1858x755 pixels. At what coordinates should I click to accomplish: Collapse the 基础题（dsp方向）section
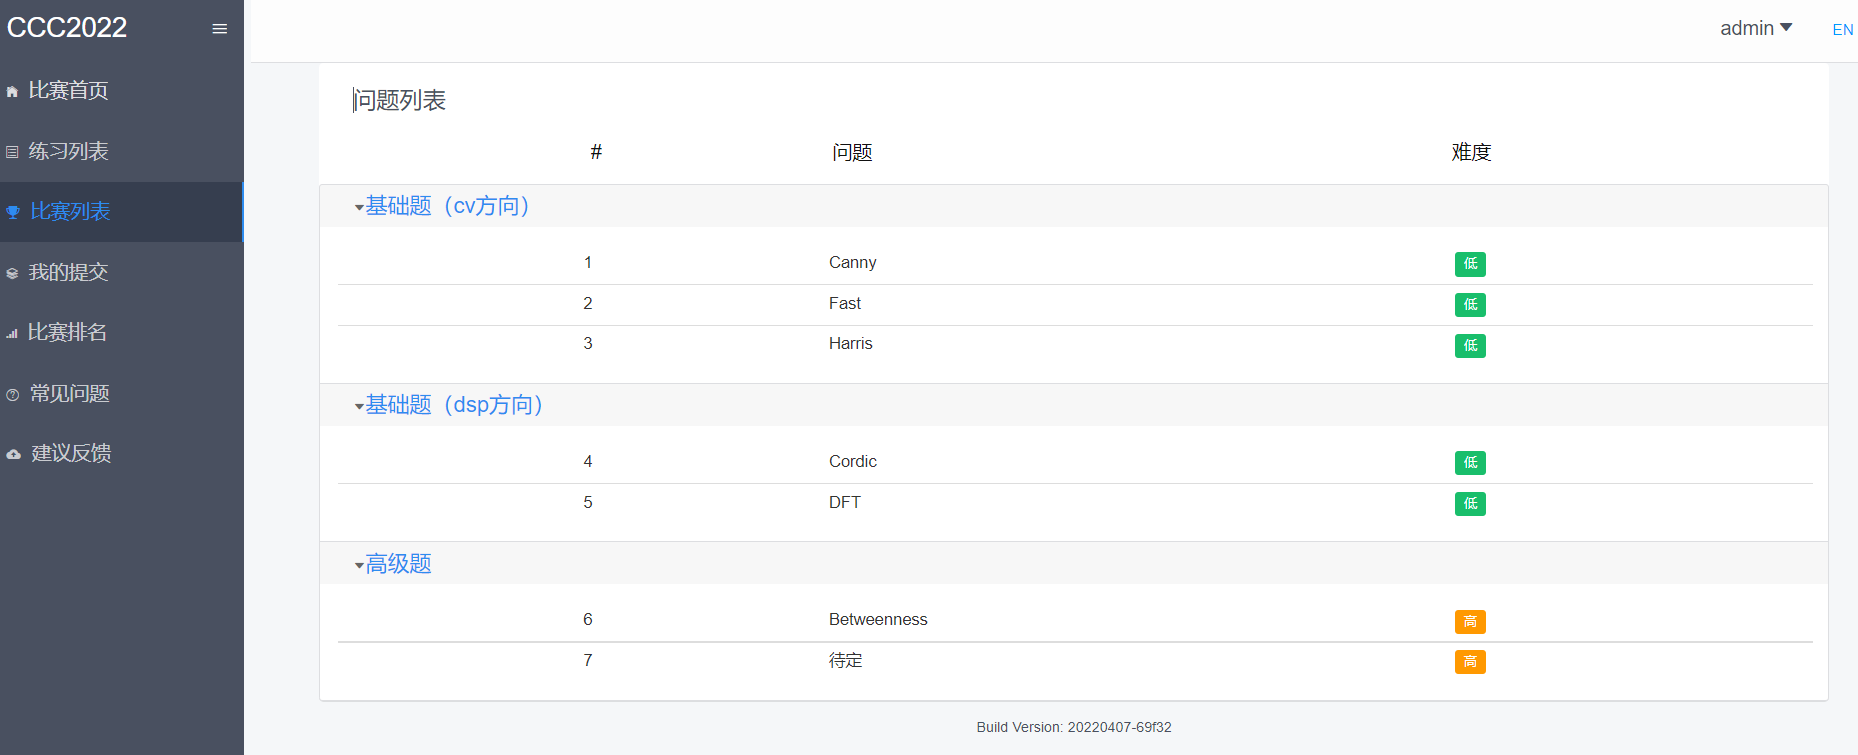tap(359, 406)
